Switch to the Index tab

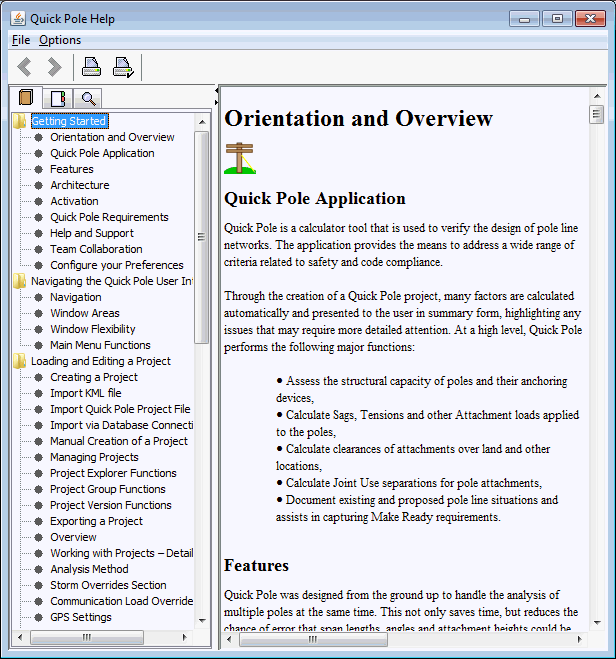coord(58,99)
